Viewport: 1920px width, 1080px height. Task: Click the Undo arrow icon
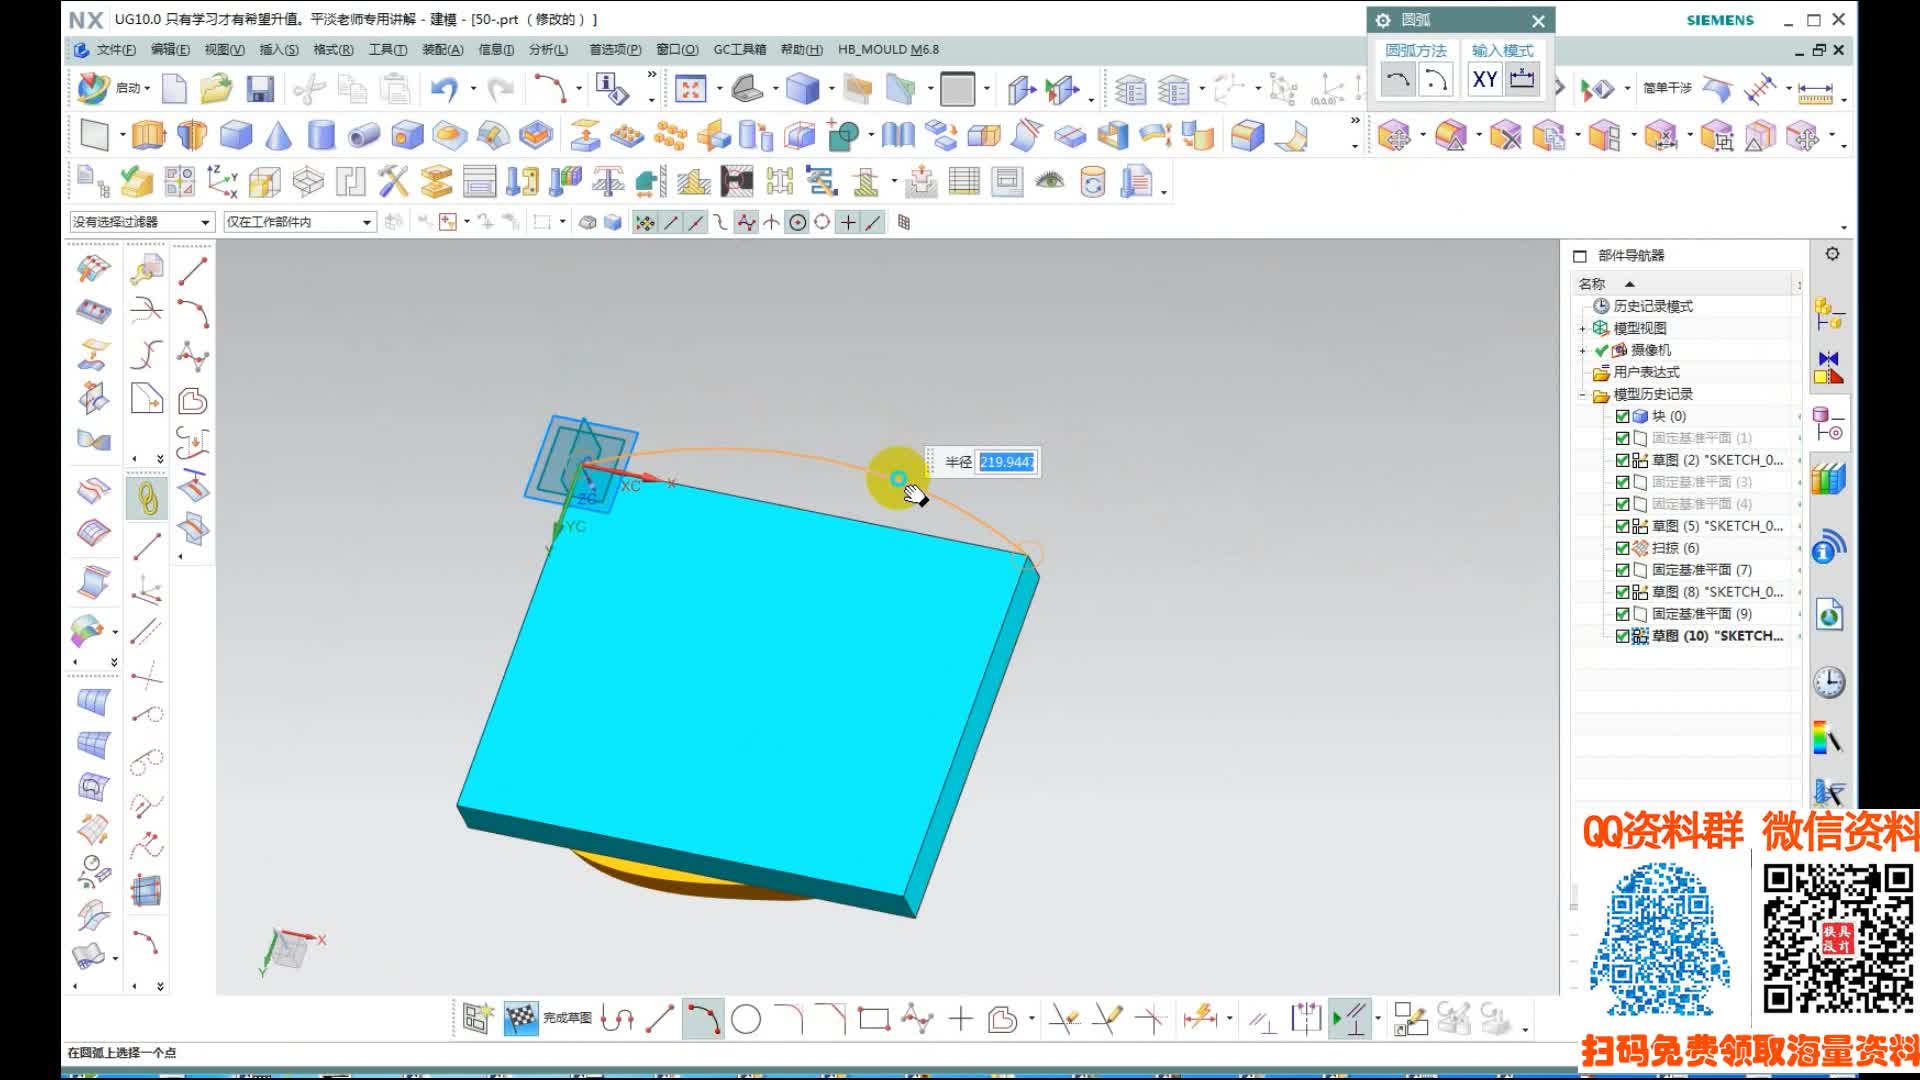[x=443, y=90]
